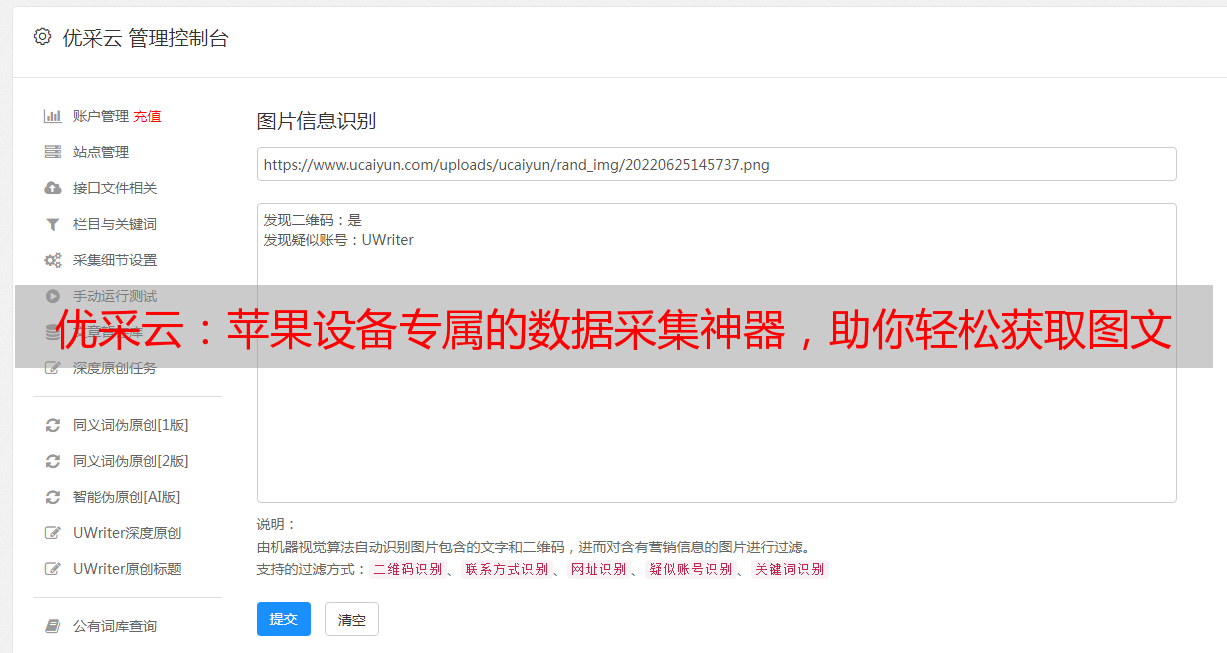
Task: Open 手动运行测试 menu item
Action: (x=115, y=296)
